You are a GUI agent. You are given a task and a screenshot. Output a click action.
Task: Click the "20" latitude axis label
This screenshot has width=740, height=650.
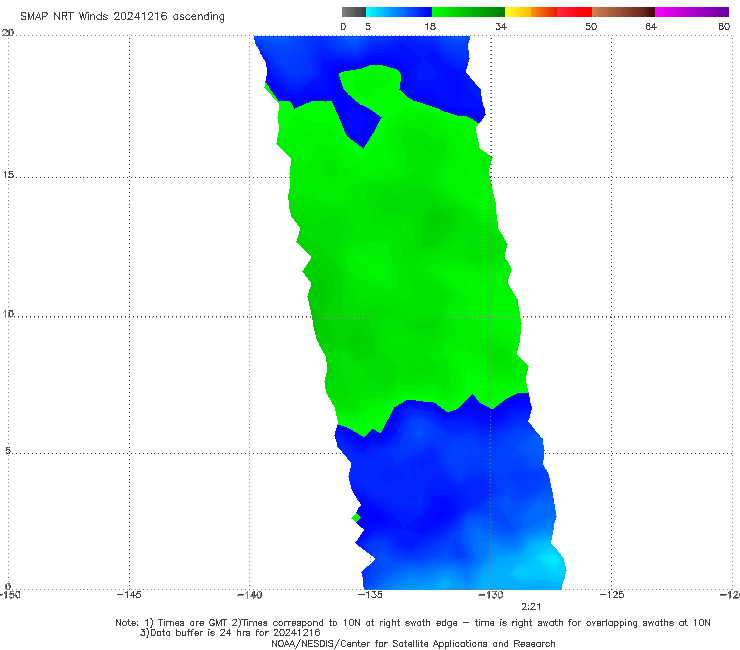tap(8, 32)
